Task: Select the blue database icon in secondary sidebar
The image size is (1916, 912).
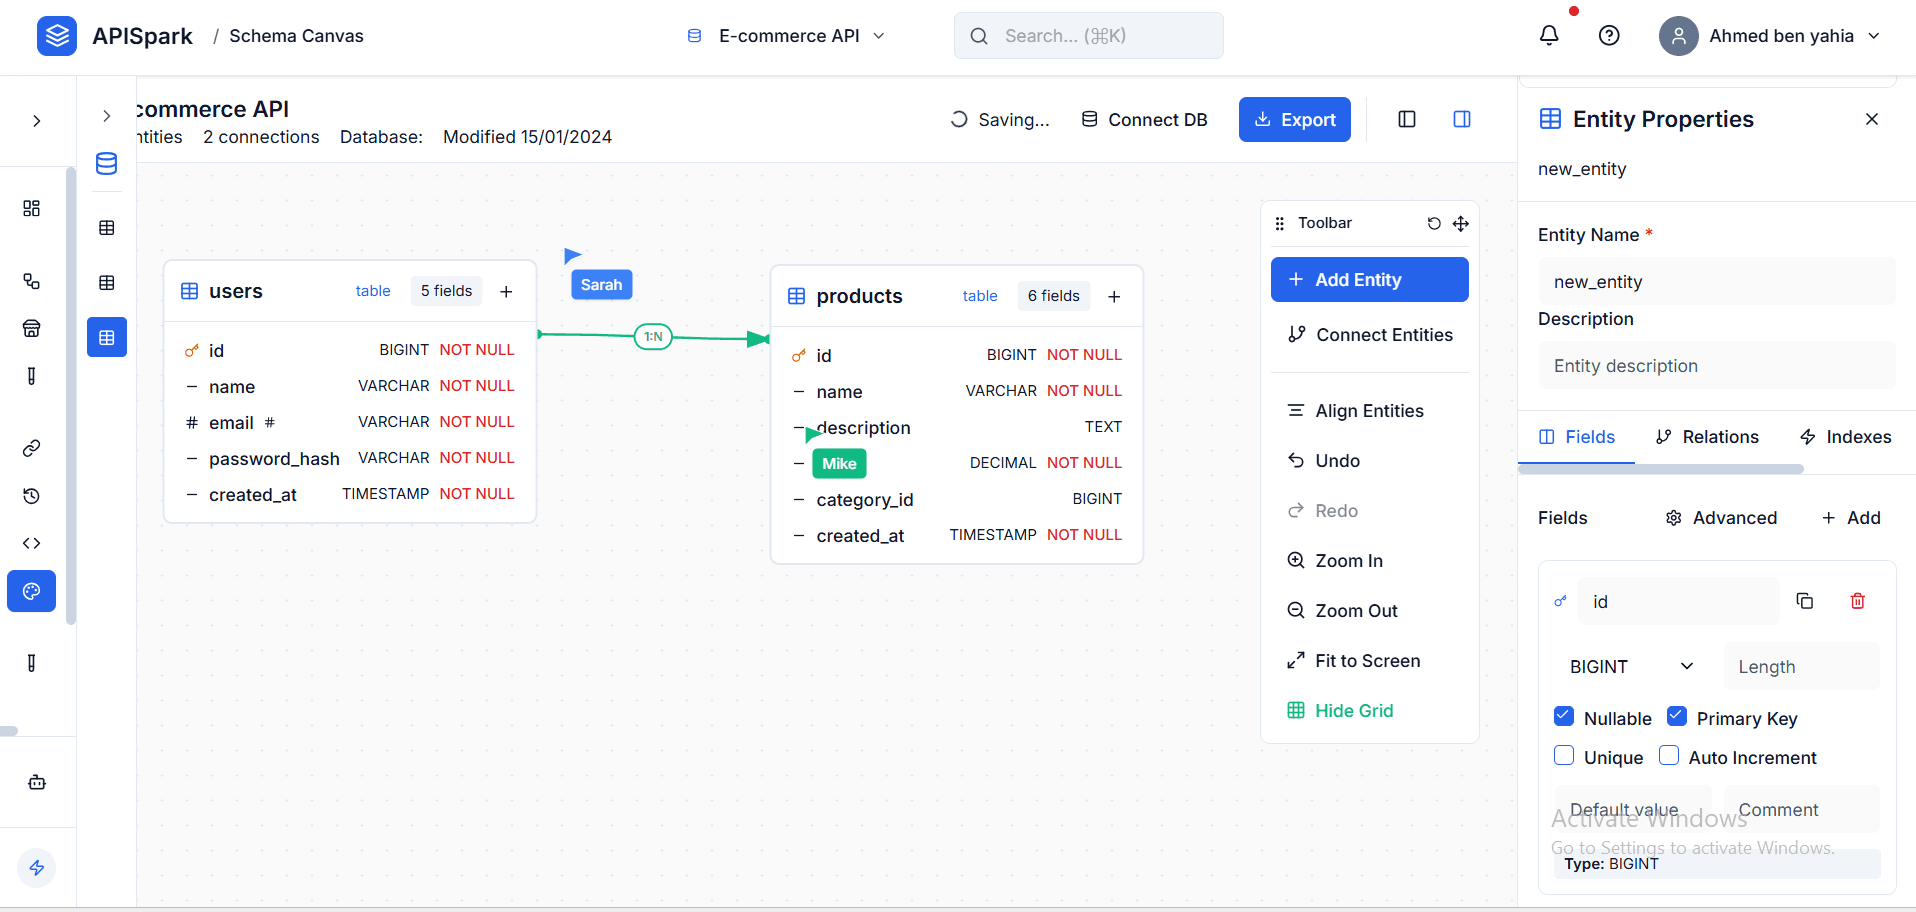Action: click(107, 163)
